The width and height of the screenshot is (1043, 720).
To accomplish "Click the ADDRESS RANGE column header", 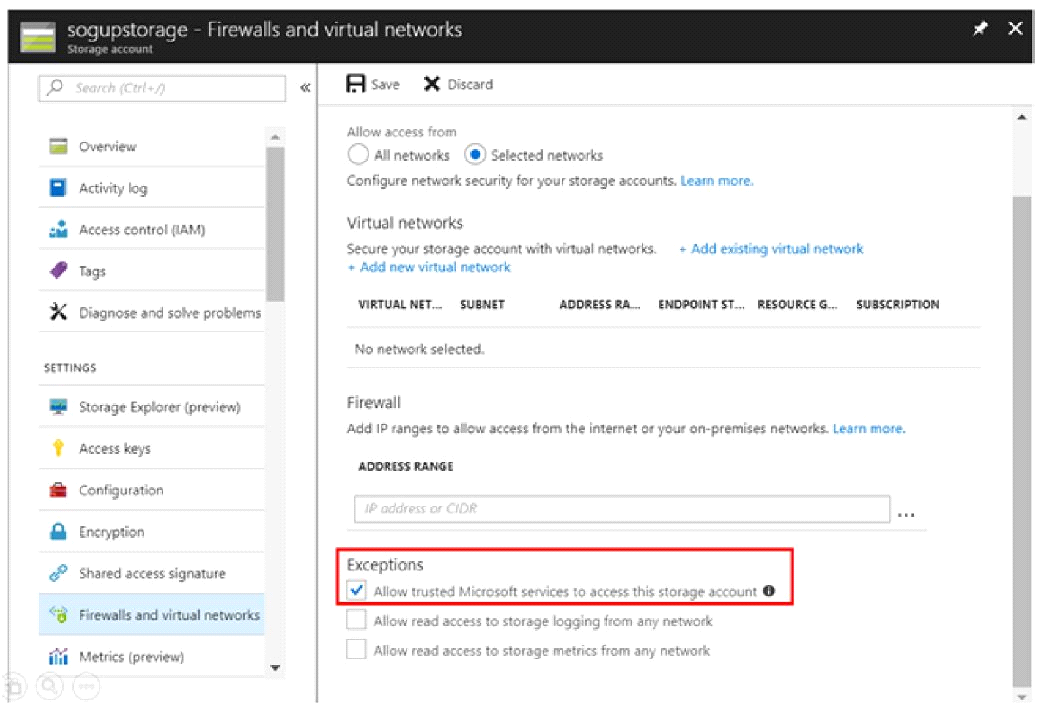I will 406,466.
